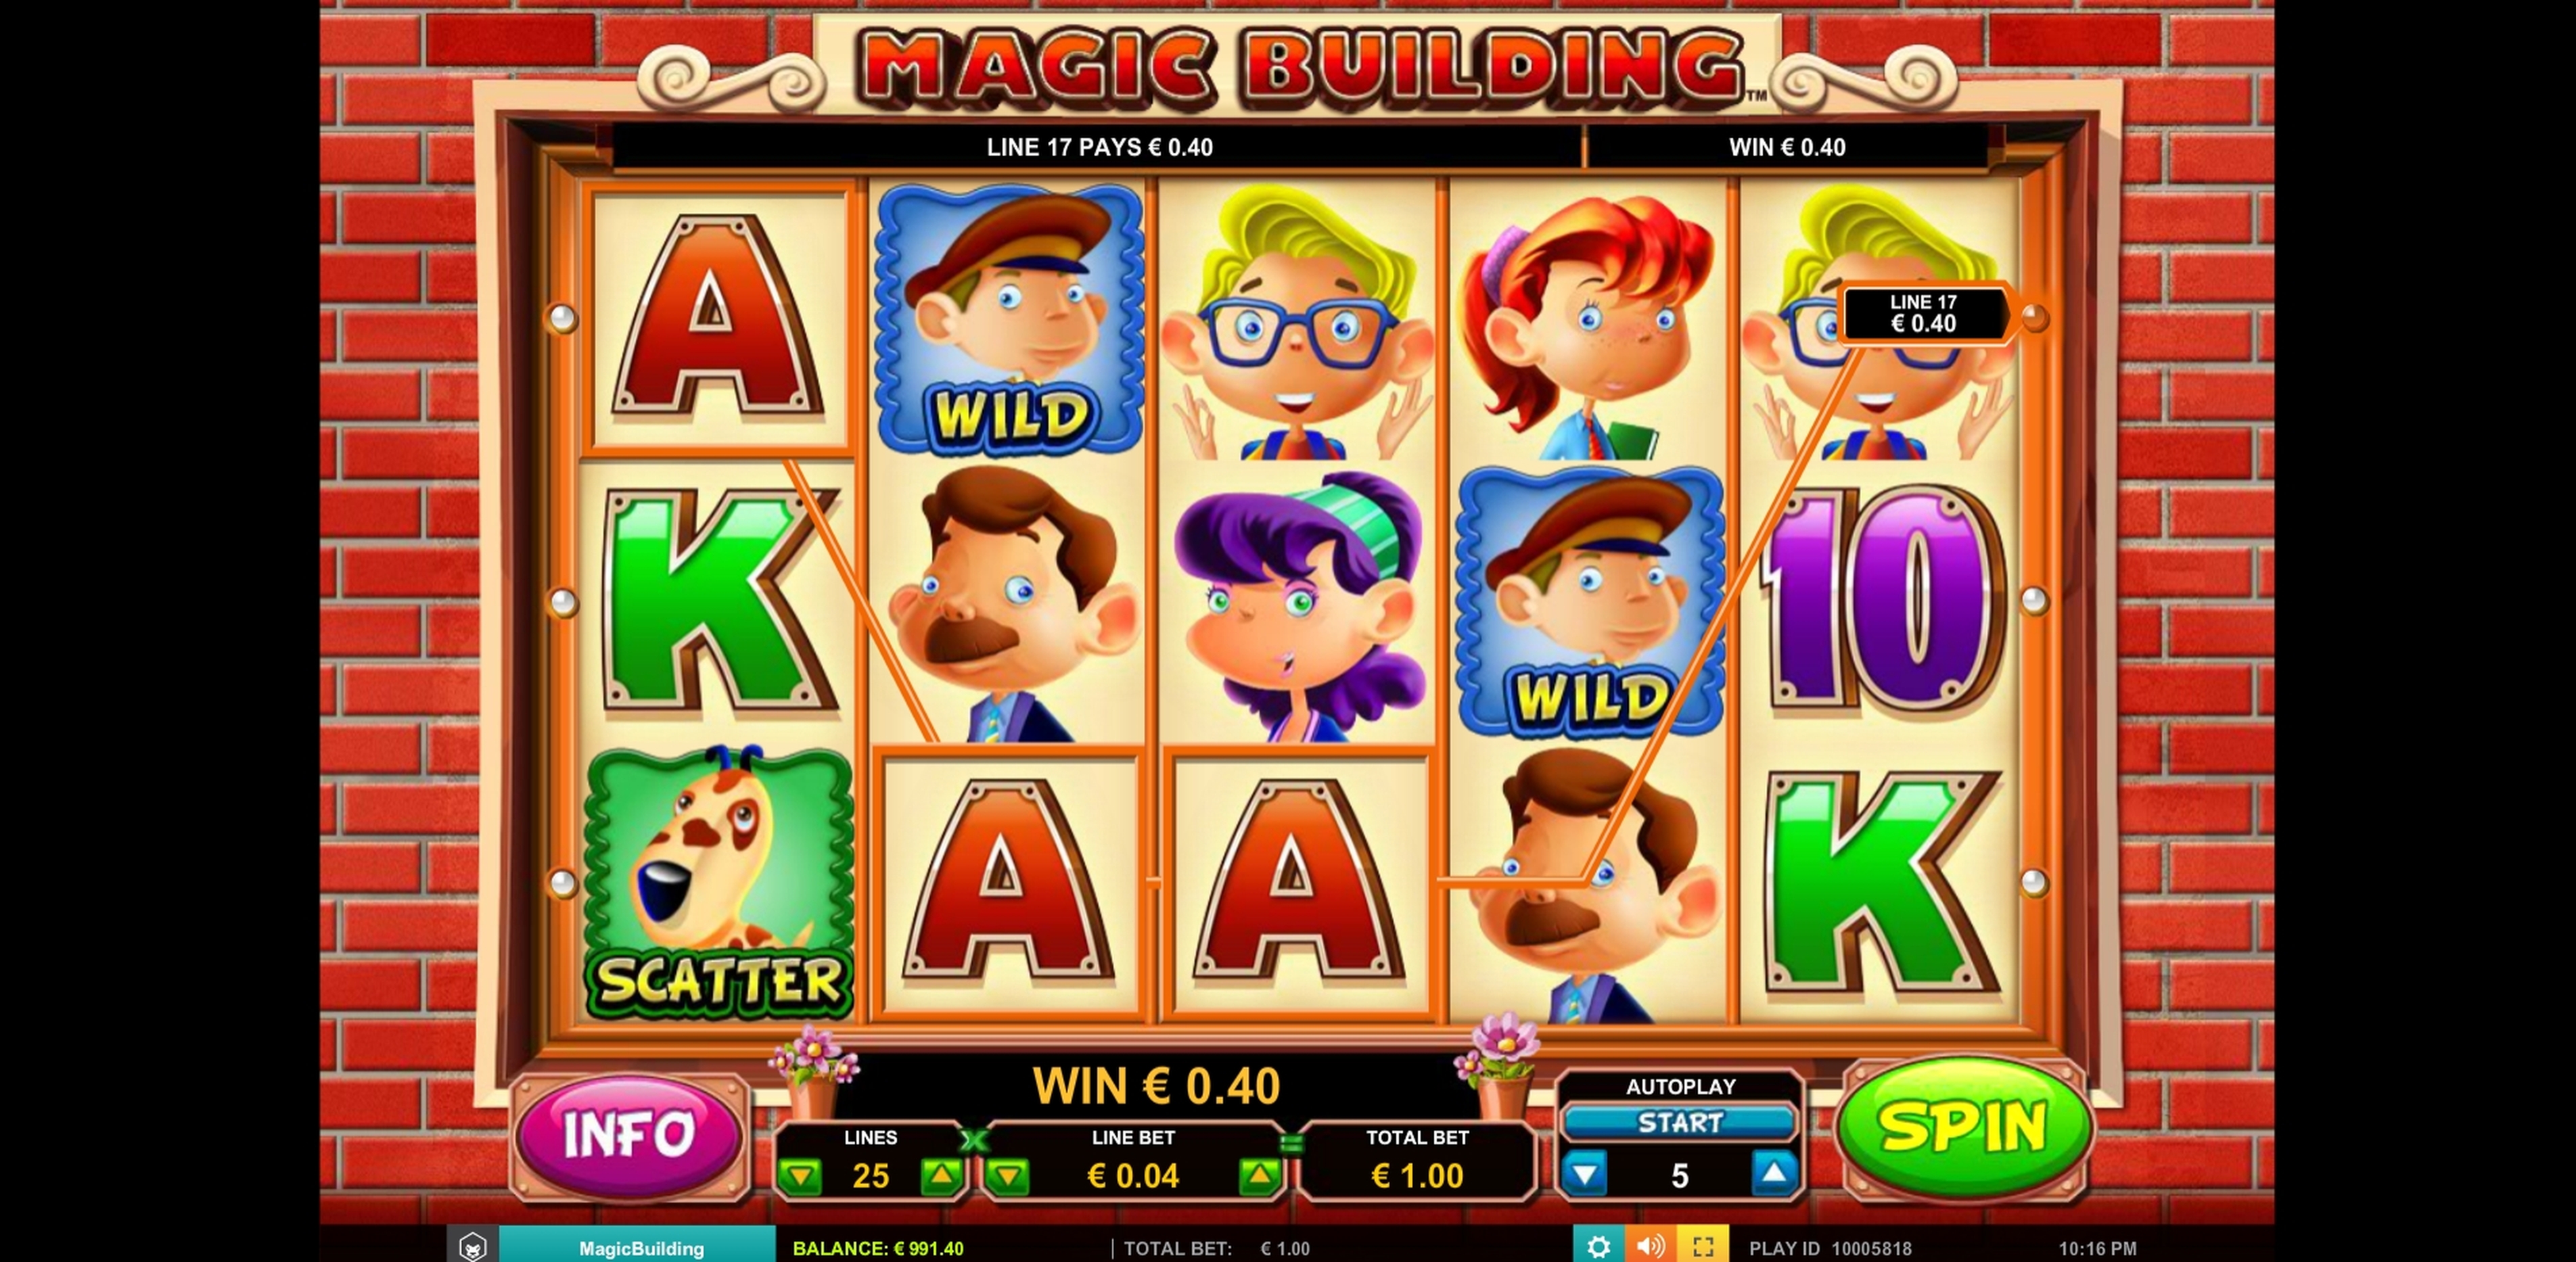Open the settings gear in bottom bar

tap(1598, 1246)
